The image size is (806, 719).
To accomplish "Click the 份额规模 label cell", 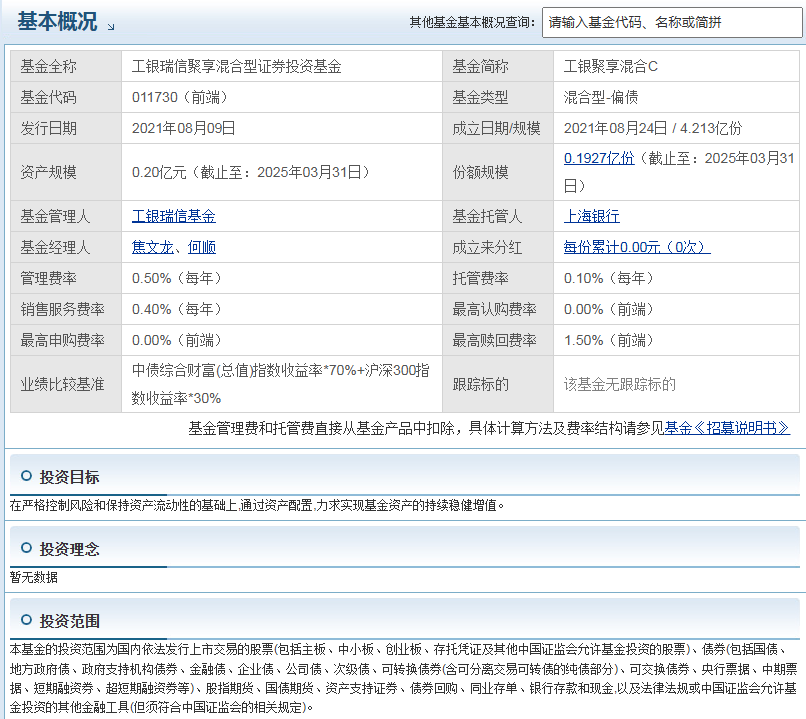I will [498, 172].
